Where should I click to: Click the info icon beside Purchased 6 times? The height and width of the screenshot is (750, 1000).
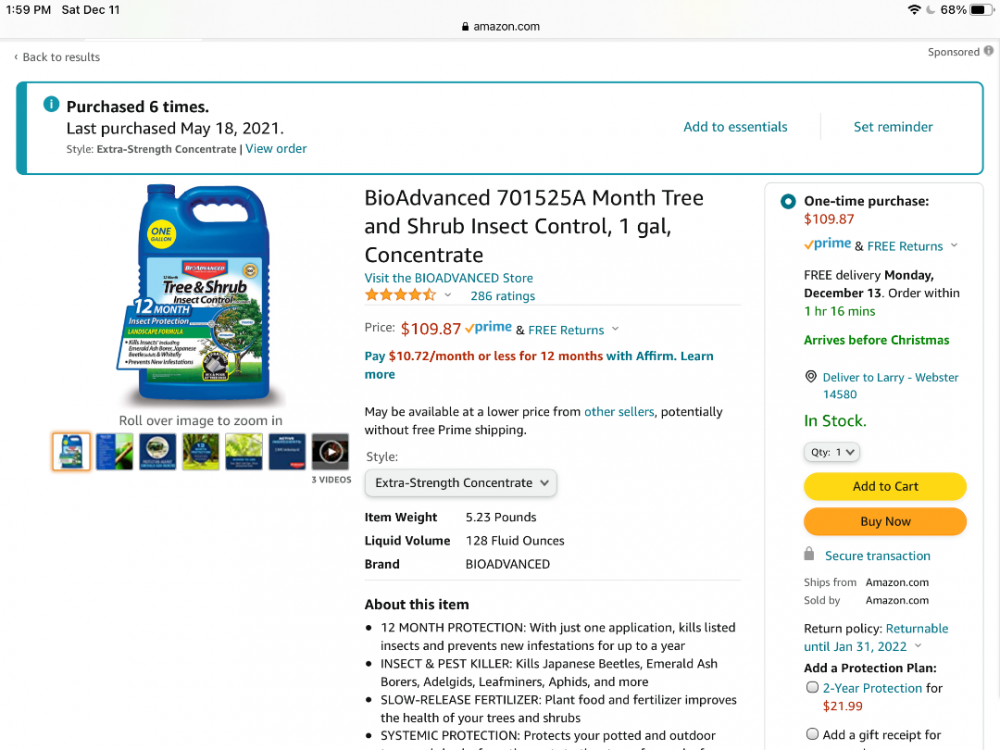pos(51,104)
